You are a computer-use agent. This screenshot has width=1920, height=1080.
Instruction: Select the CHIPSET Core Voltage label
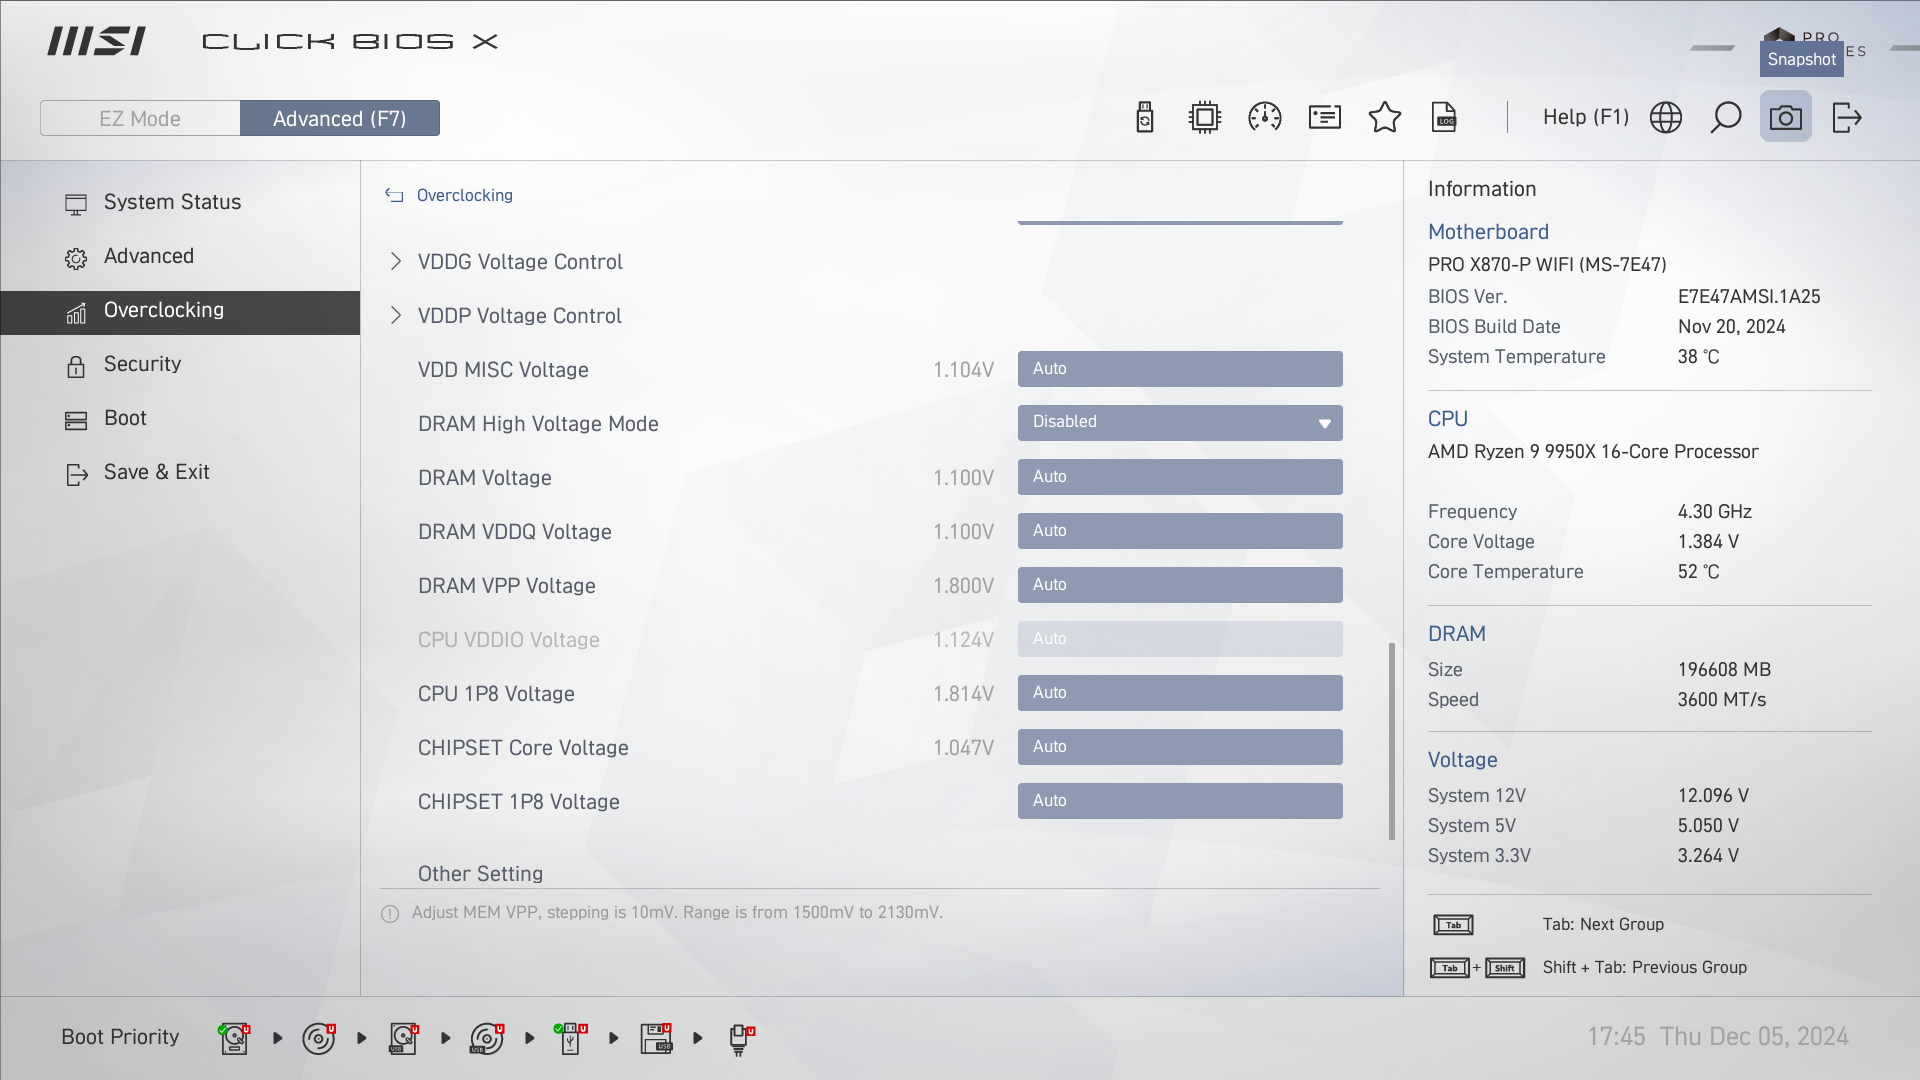[x=523, y=748]
